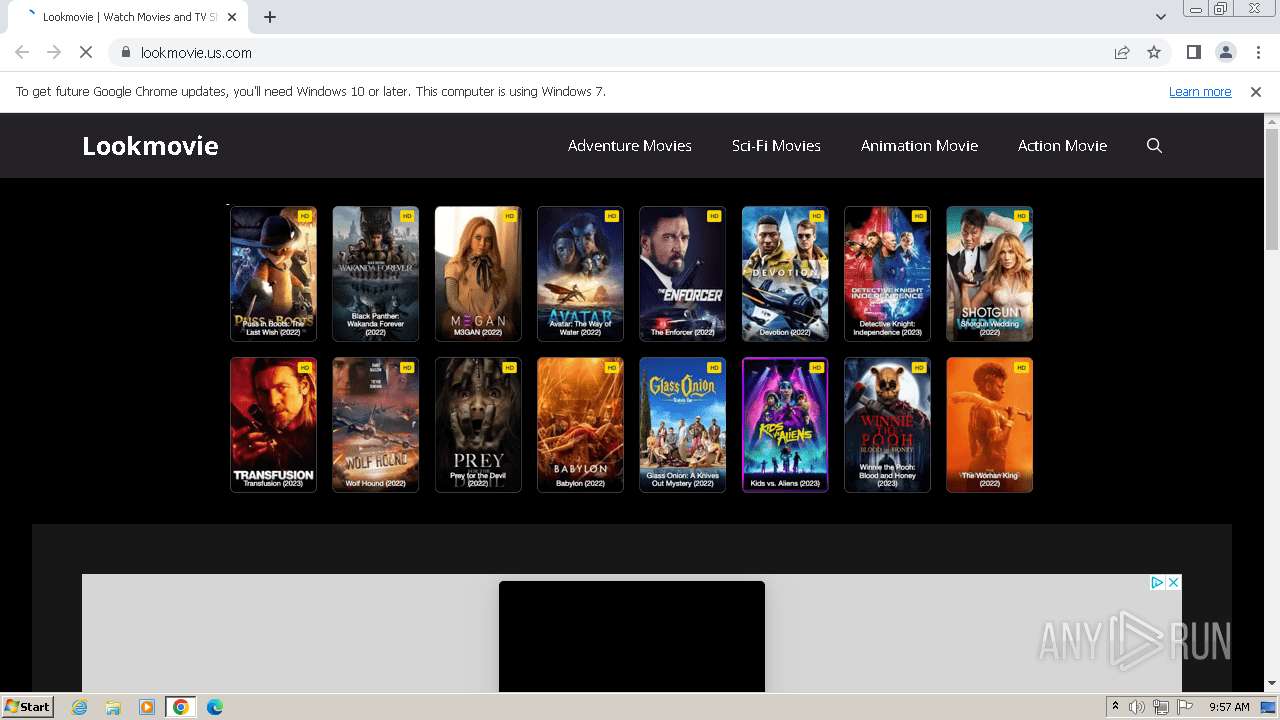1280x720 pixels.
Task: Open tab search dropdown arrow
Action: pyautogui.click(x=1160, y=17)
